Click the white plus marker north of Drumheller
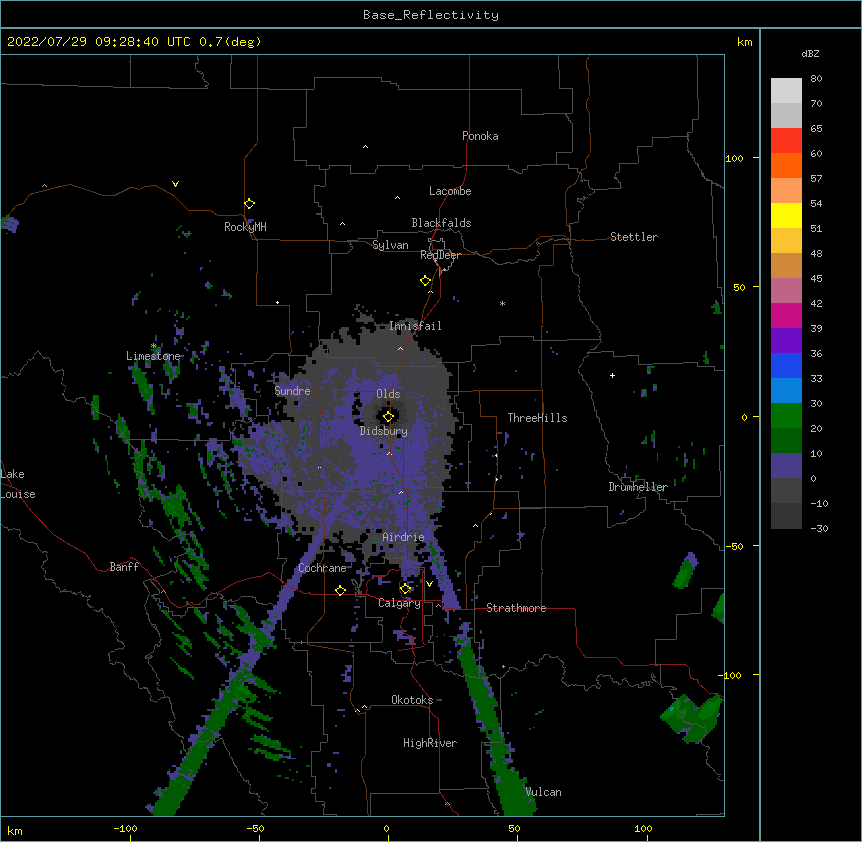 tap(612, 375)
